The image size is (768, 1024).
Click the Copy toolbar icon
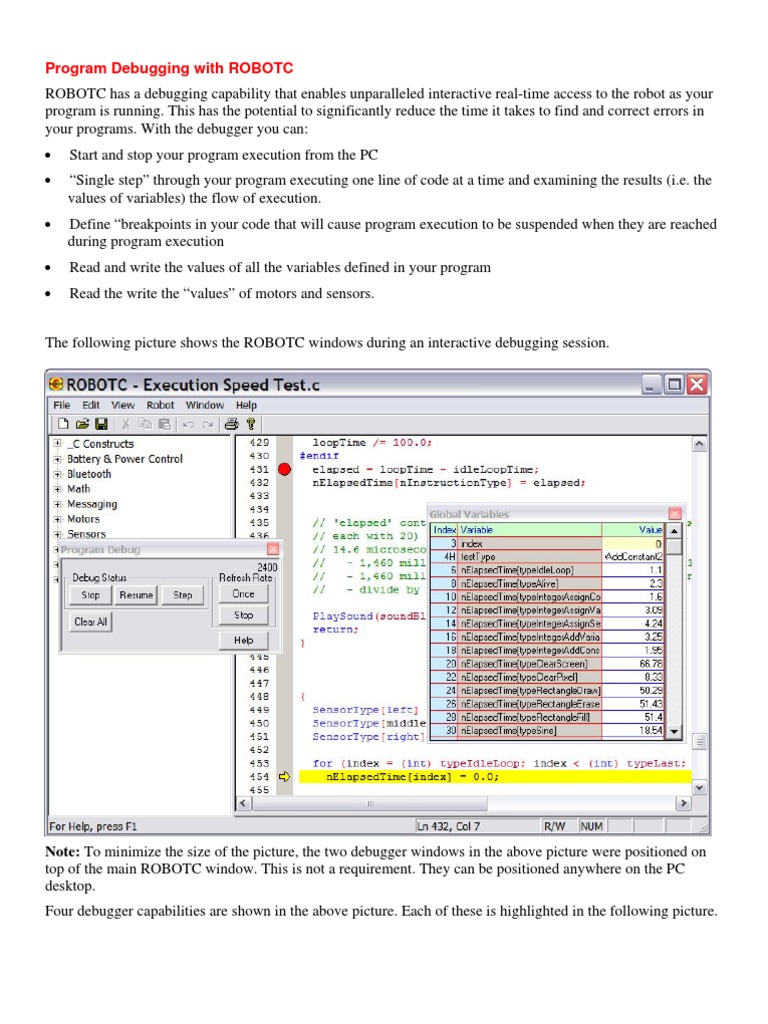[145, 424]
